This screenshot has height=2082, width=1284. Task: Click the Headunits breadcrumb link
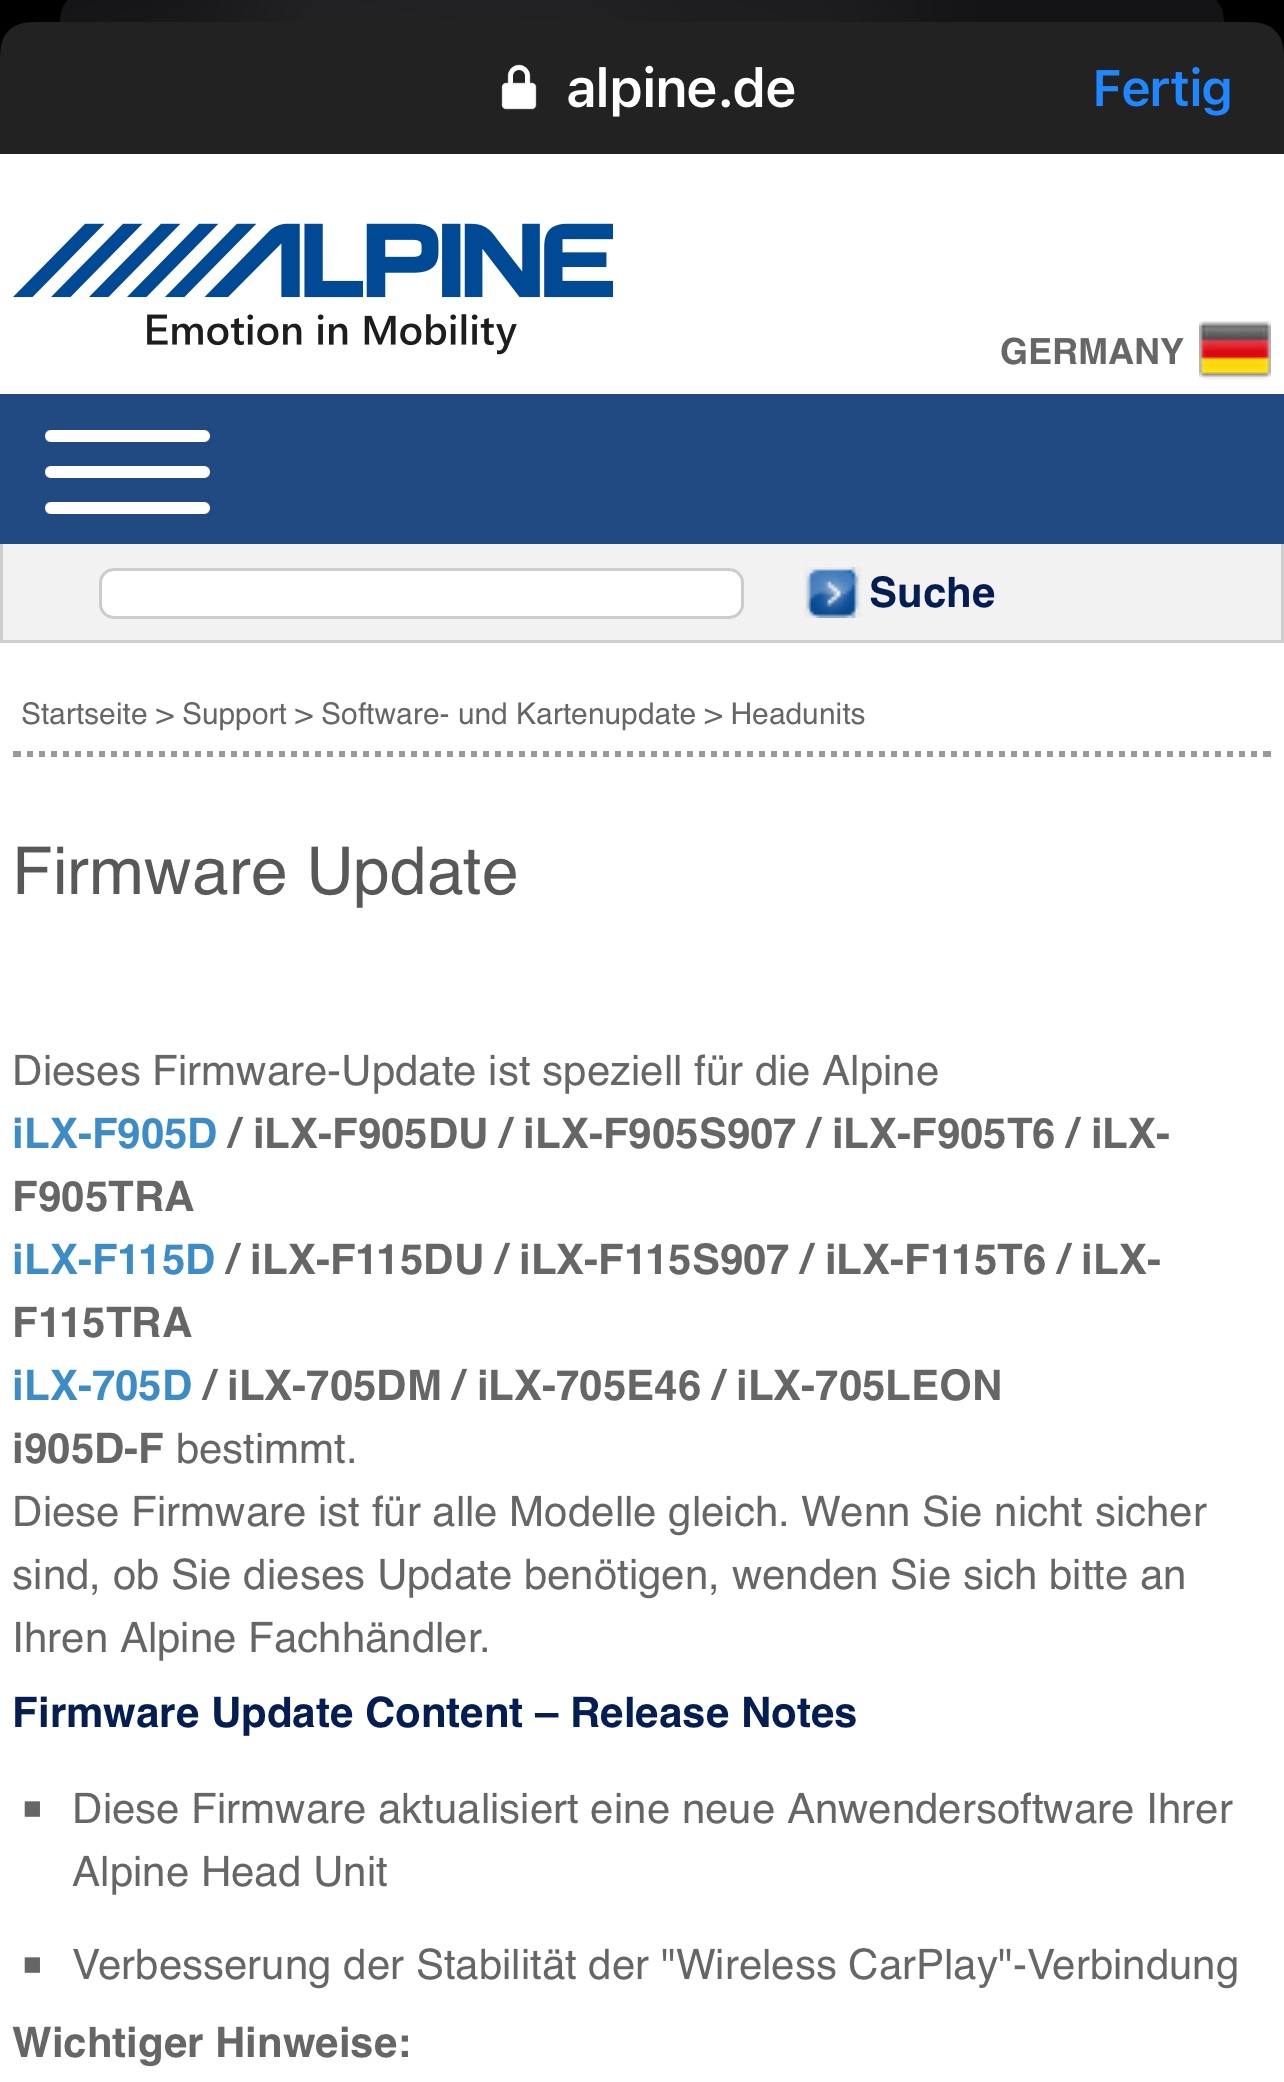pyautogui.click(x=797, y=714)
